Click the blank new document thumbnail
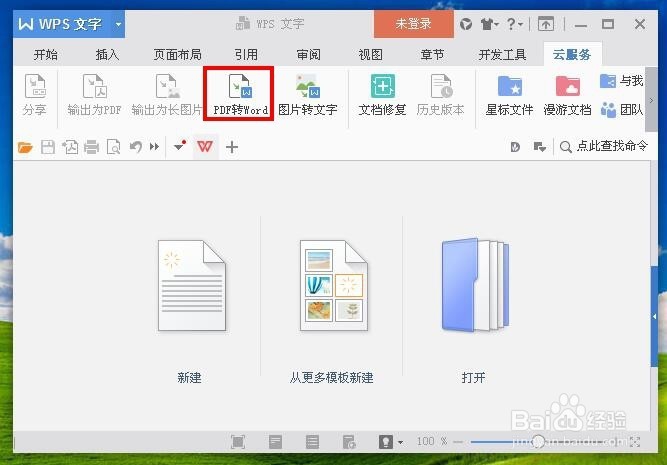Image resolution: width=667 pixels, height=465 pixels. coord(192,285)
